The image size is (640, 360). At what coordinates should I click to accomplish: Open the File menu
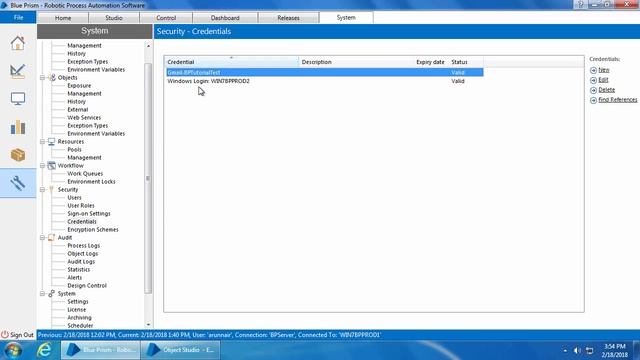point(18,18)
